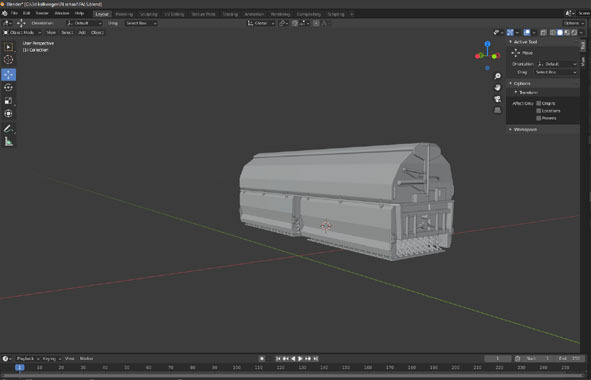Click the Zoom view magnifier icon
Viewport: 591px width, 380px height.
498,76
